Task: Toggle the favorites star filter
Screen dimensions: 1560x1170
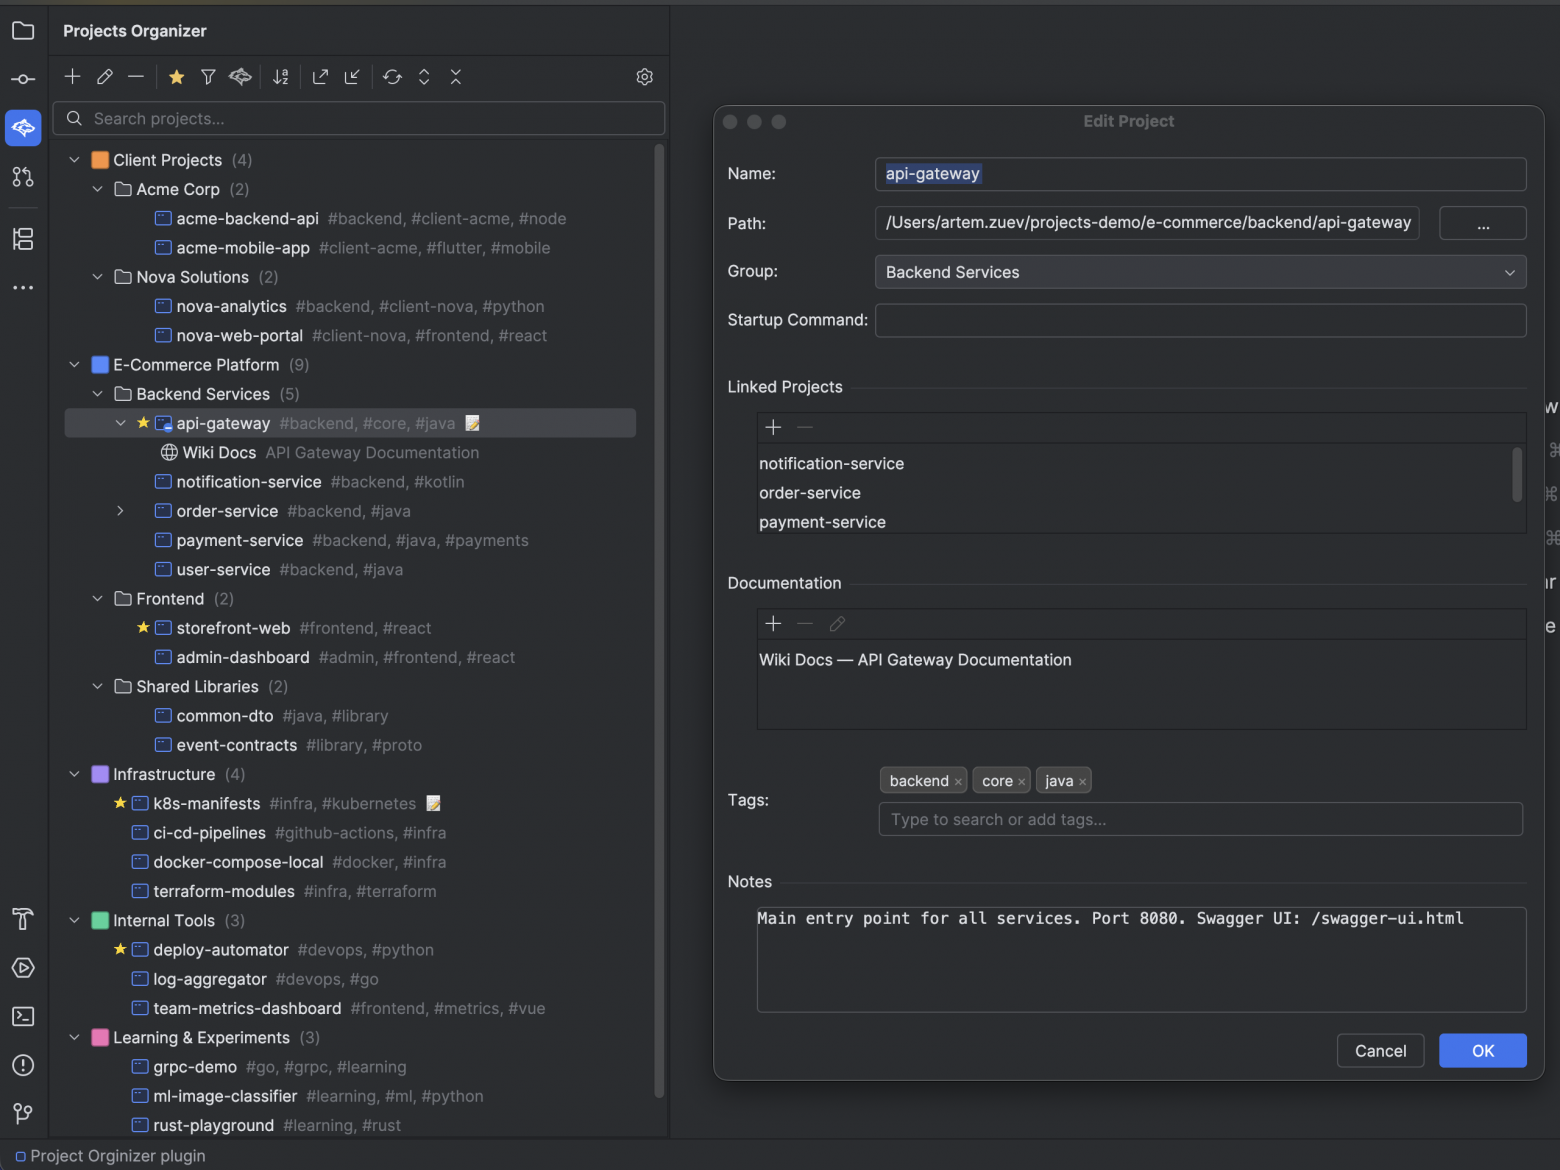Action: point(176,77)
